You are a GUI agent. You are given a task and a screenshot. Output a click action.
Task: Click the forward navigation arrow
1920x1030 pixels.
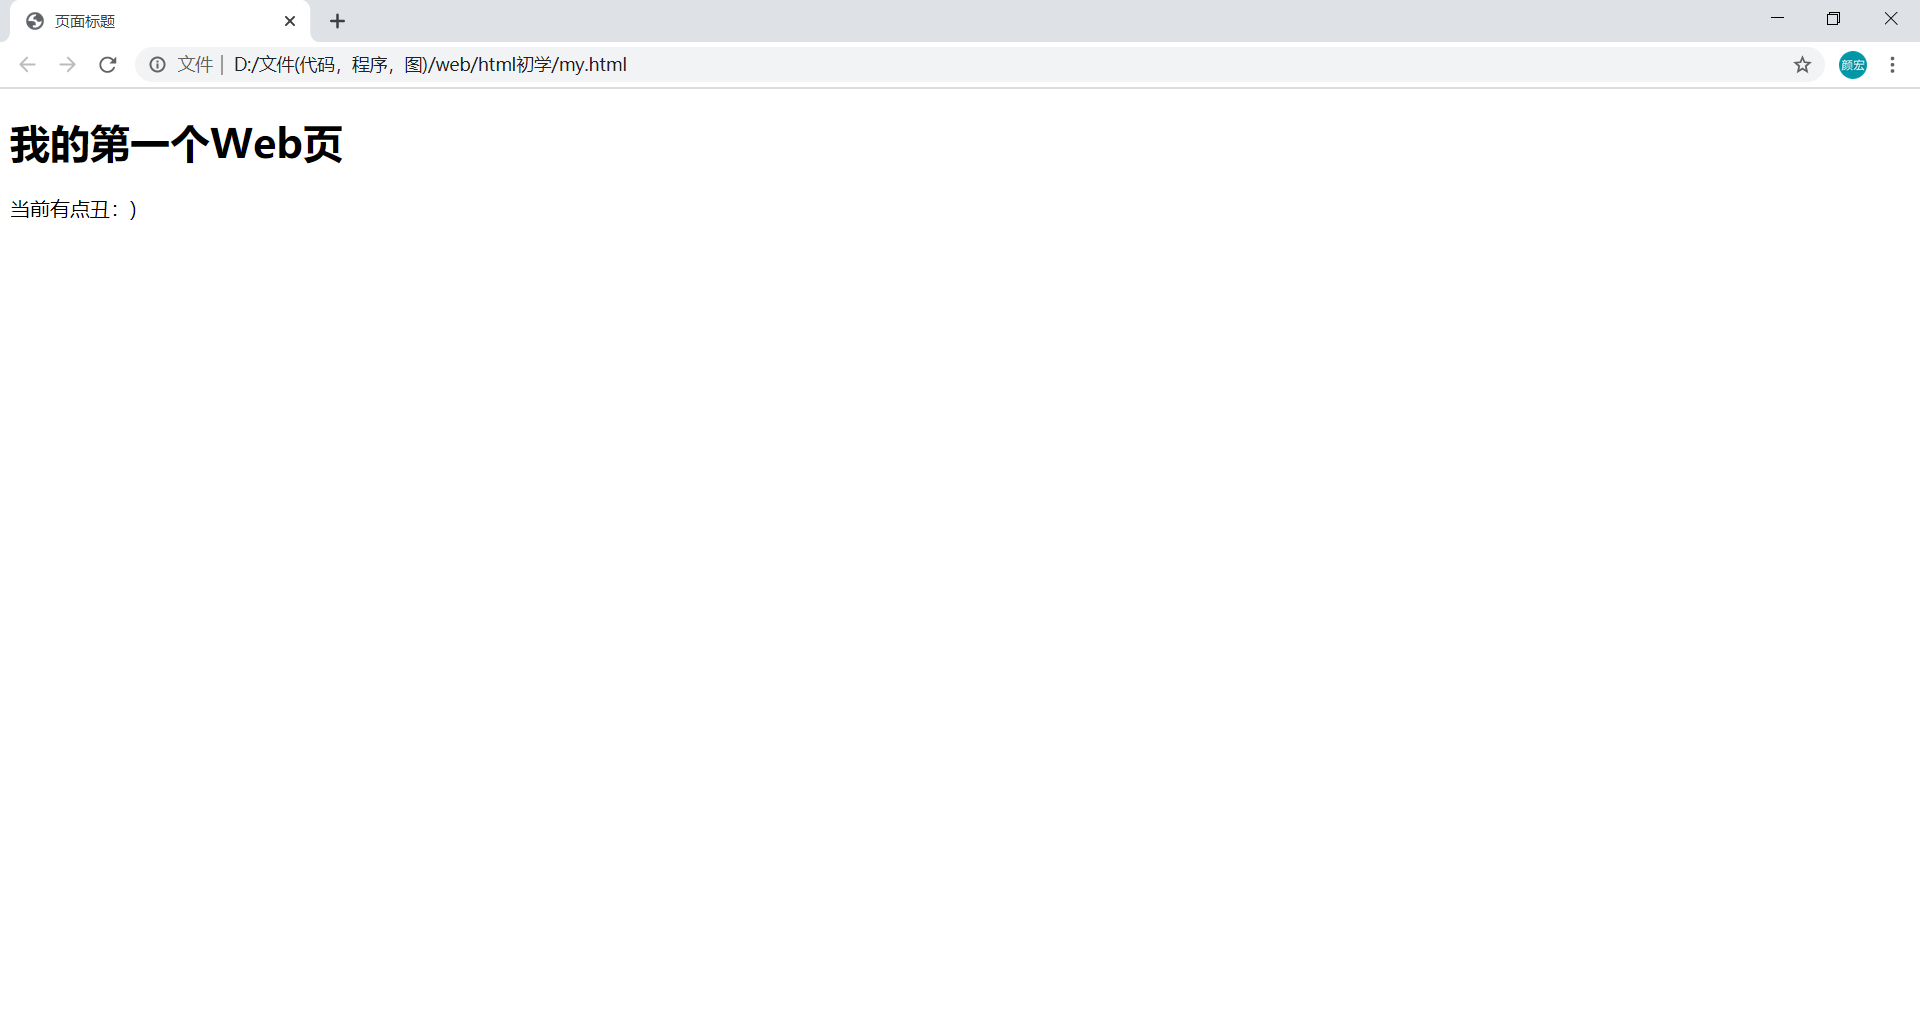click(67, 64)
